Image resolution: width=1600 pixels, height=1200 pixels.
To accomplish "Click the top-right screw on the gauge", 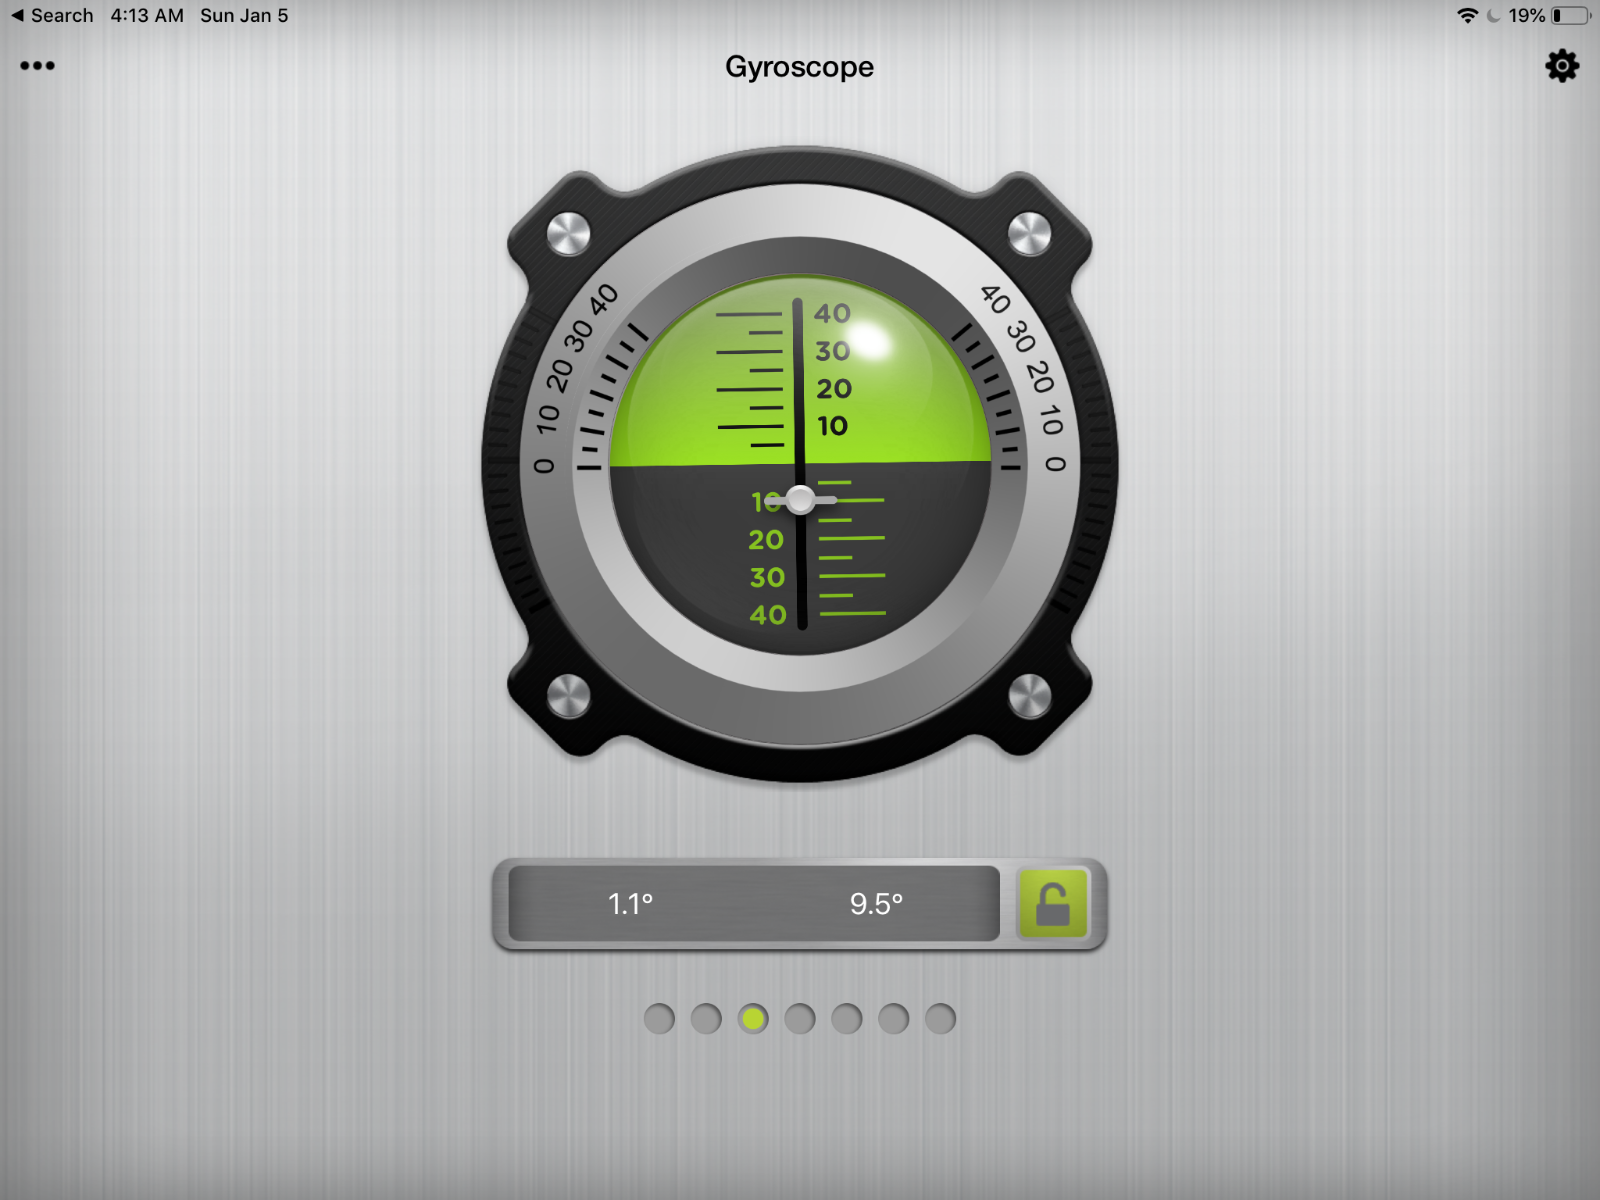I will click(x=1029, y=235).
